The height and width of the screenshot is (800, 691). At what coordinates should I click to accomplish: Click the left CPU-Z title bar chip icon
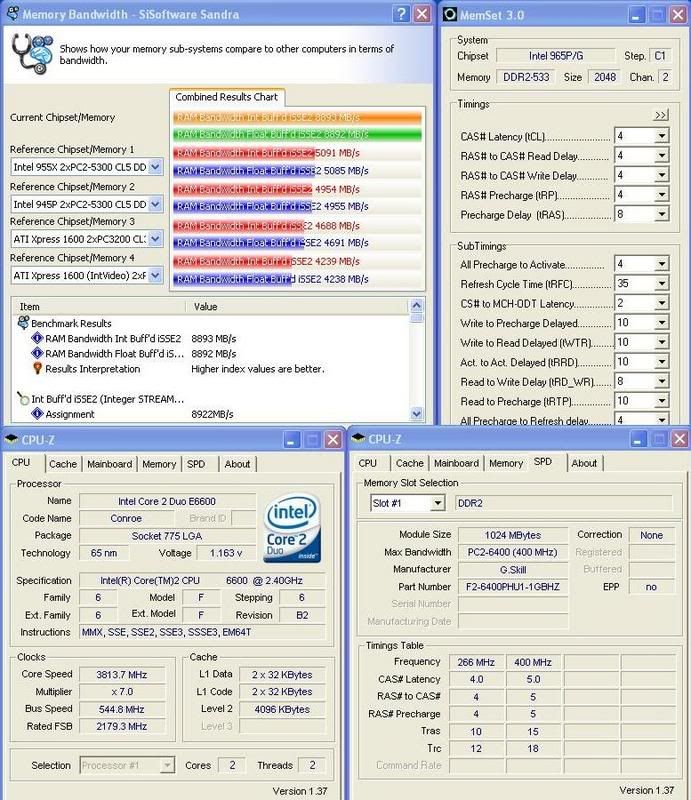click(11, 439)
